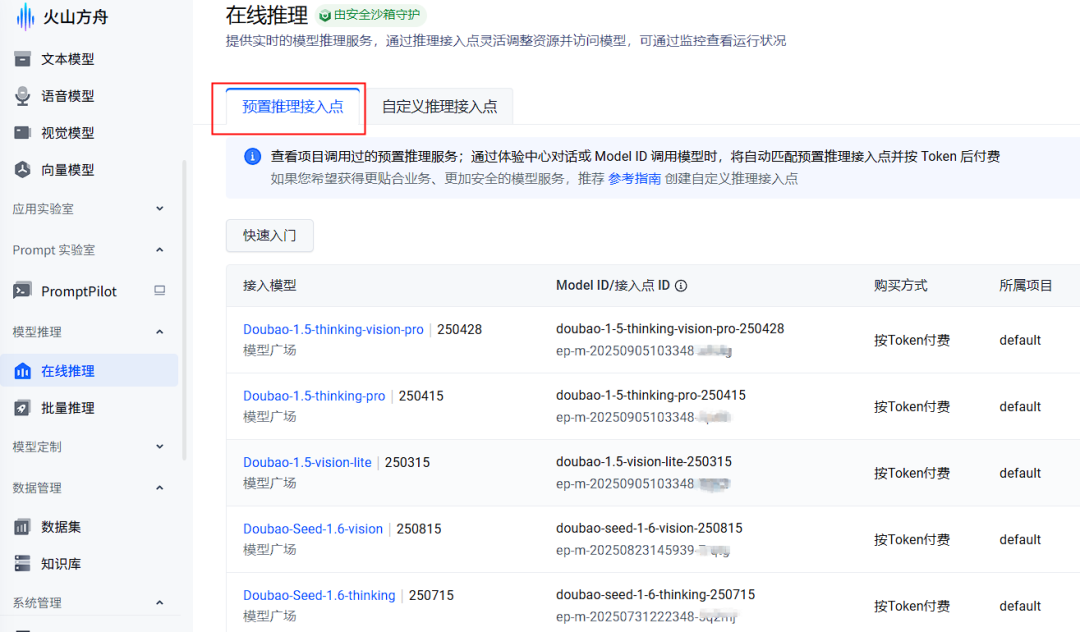Viewport: 1080px width, 632px height.
Task: Expand the 模型定制 section
Action: point(160,447)
